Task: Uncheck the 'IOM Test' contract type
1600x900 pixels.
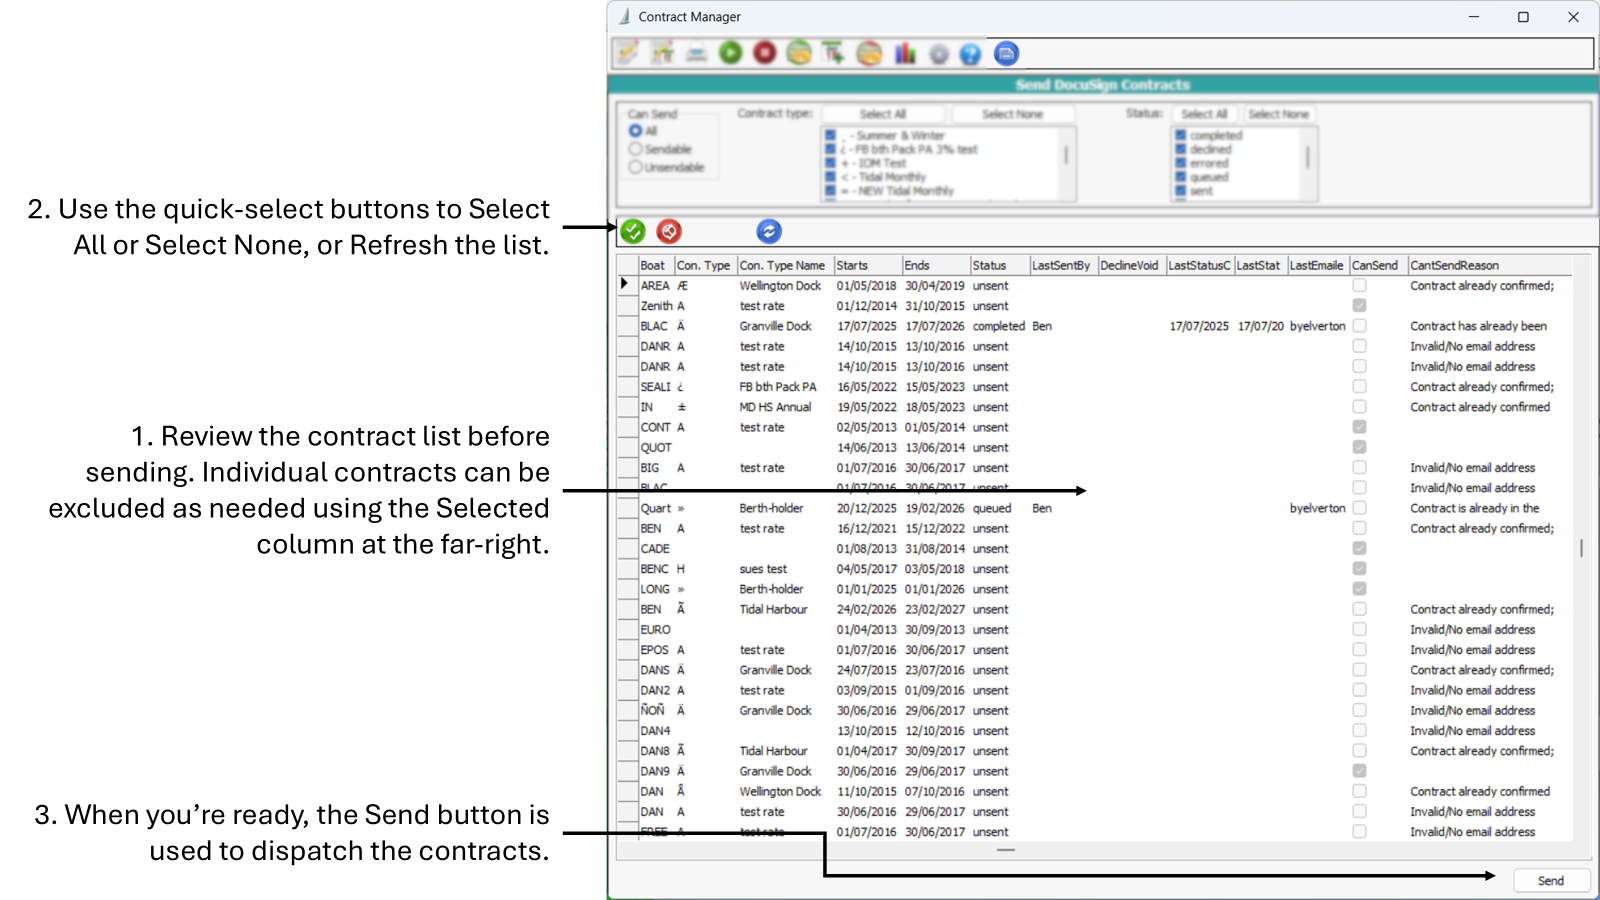Action: [x=829, y=162]
